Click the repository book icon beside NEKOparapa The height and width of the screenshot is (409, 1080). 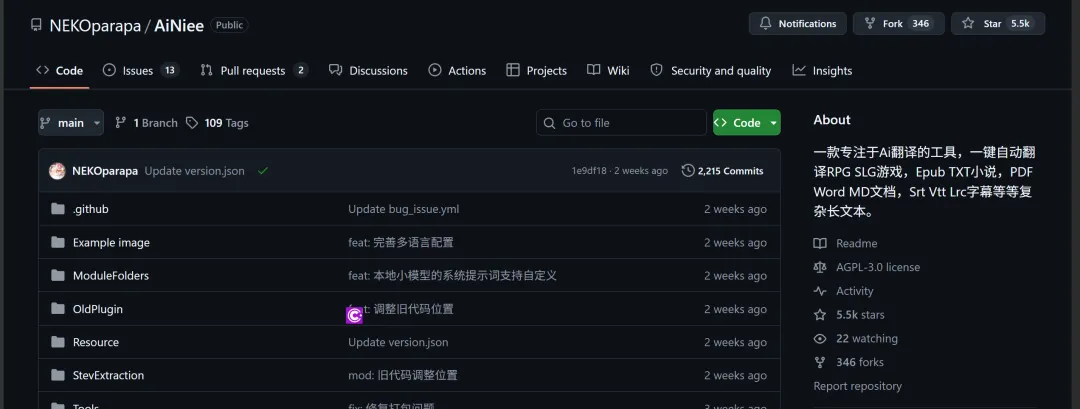(x=36, y=25)
